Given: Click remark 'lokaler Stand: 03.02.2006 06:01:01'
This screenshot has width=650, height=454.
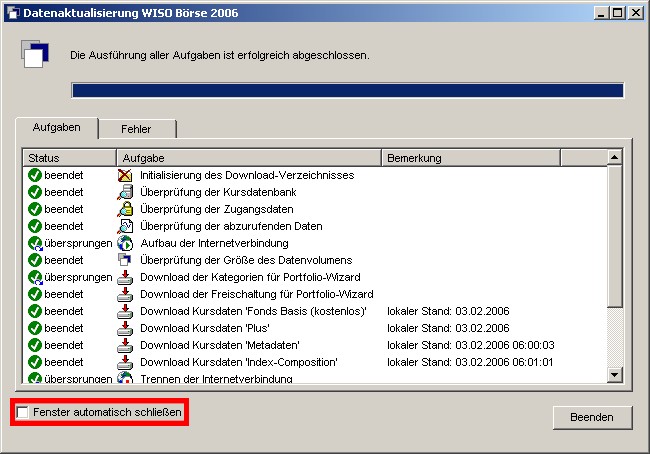Looking at the screenshot, I should pyautogui.click(x=470, y=362).
